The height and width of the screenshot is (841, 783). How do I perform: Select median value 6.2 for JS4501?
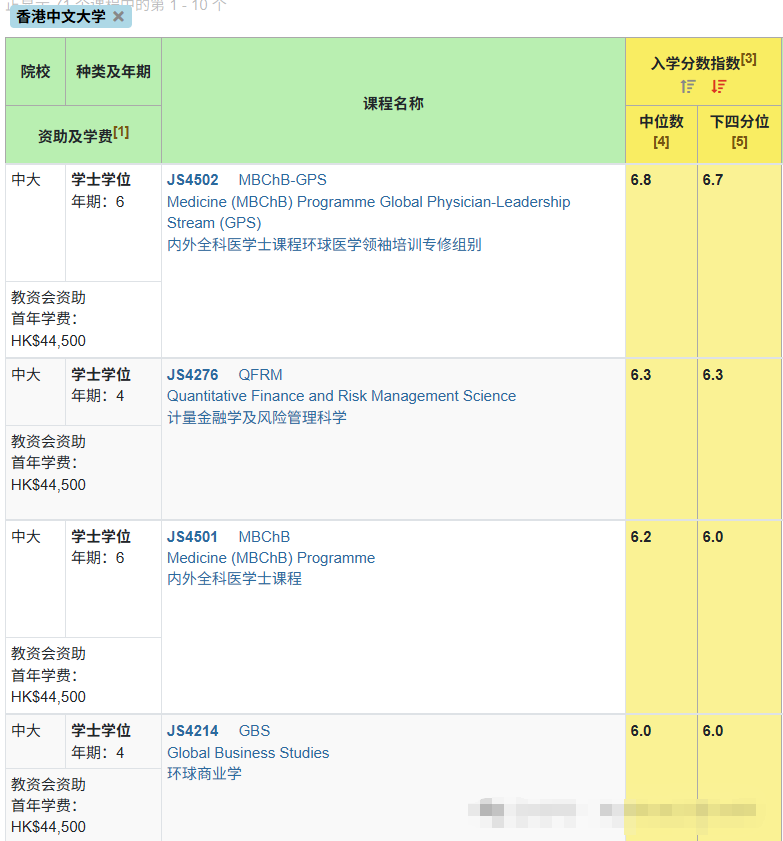coord(641,536)
